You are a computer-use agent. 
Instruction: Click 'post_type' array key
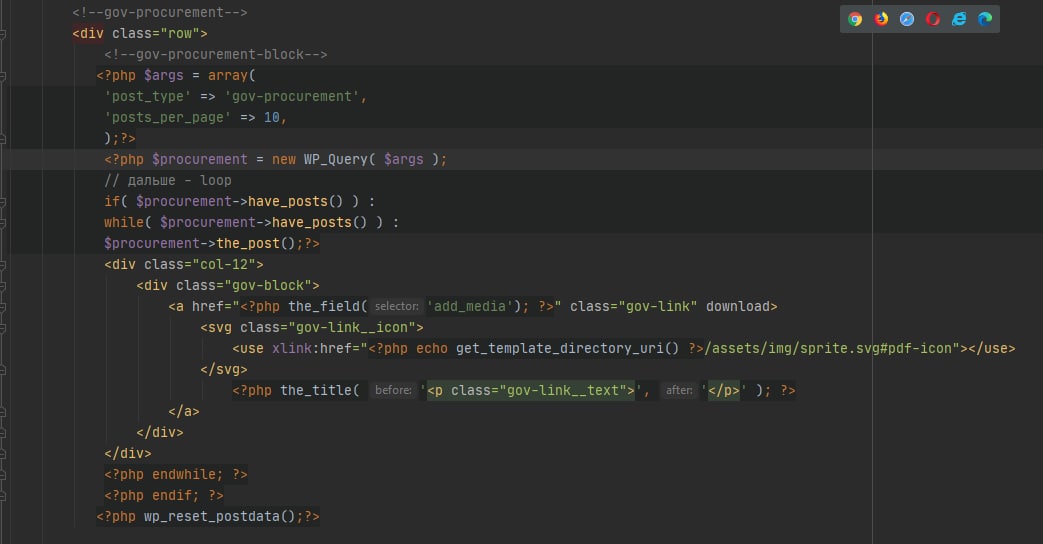coord(148,96)
